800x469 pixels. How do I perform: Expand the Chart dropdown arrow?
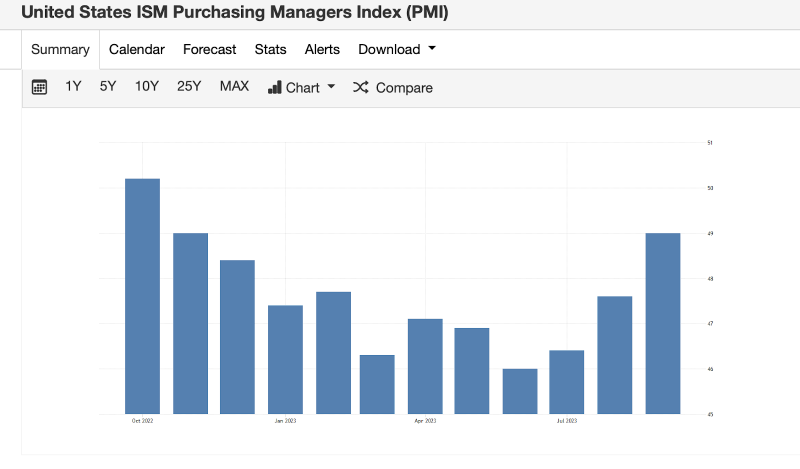331,87
